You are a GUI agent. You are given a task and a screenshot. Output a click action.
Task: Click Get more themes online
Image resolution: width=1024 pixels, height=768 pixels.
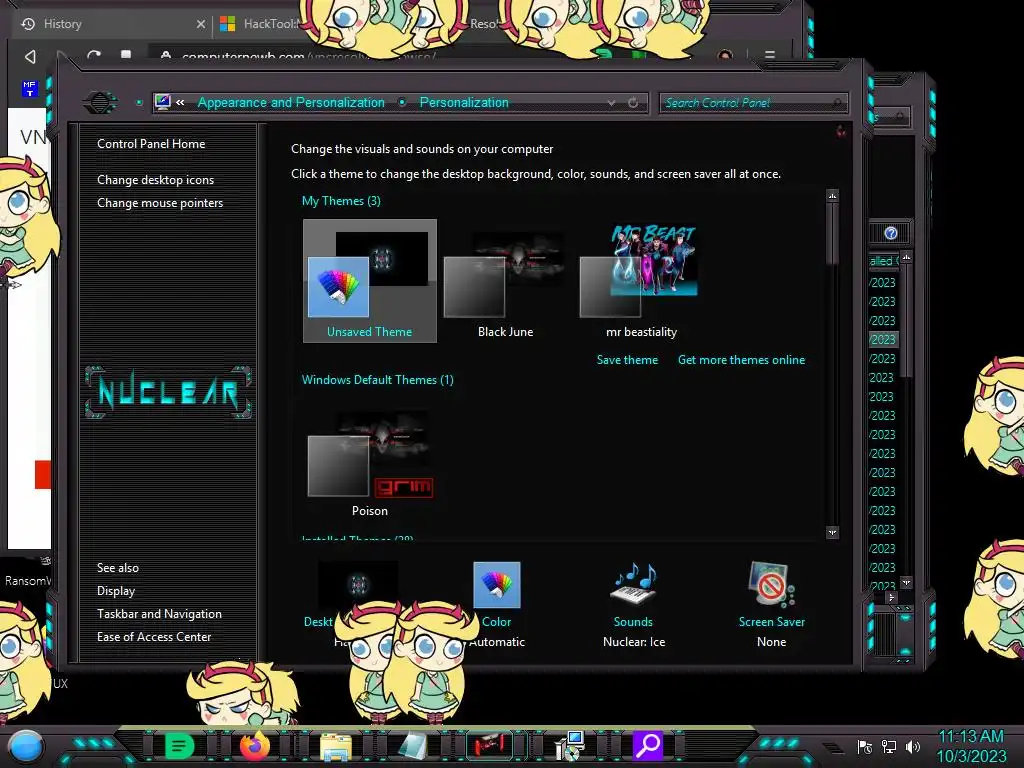tap(741, 360)
